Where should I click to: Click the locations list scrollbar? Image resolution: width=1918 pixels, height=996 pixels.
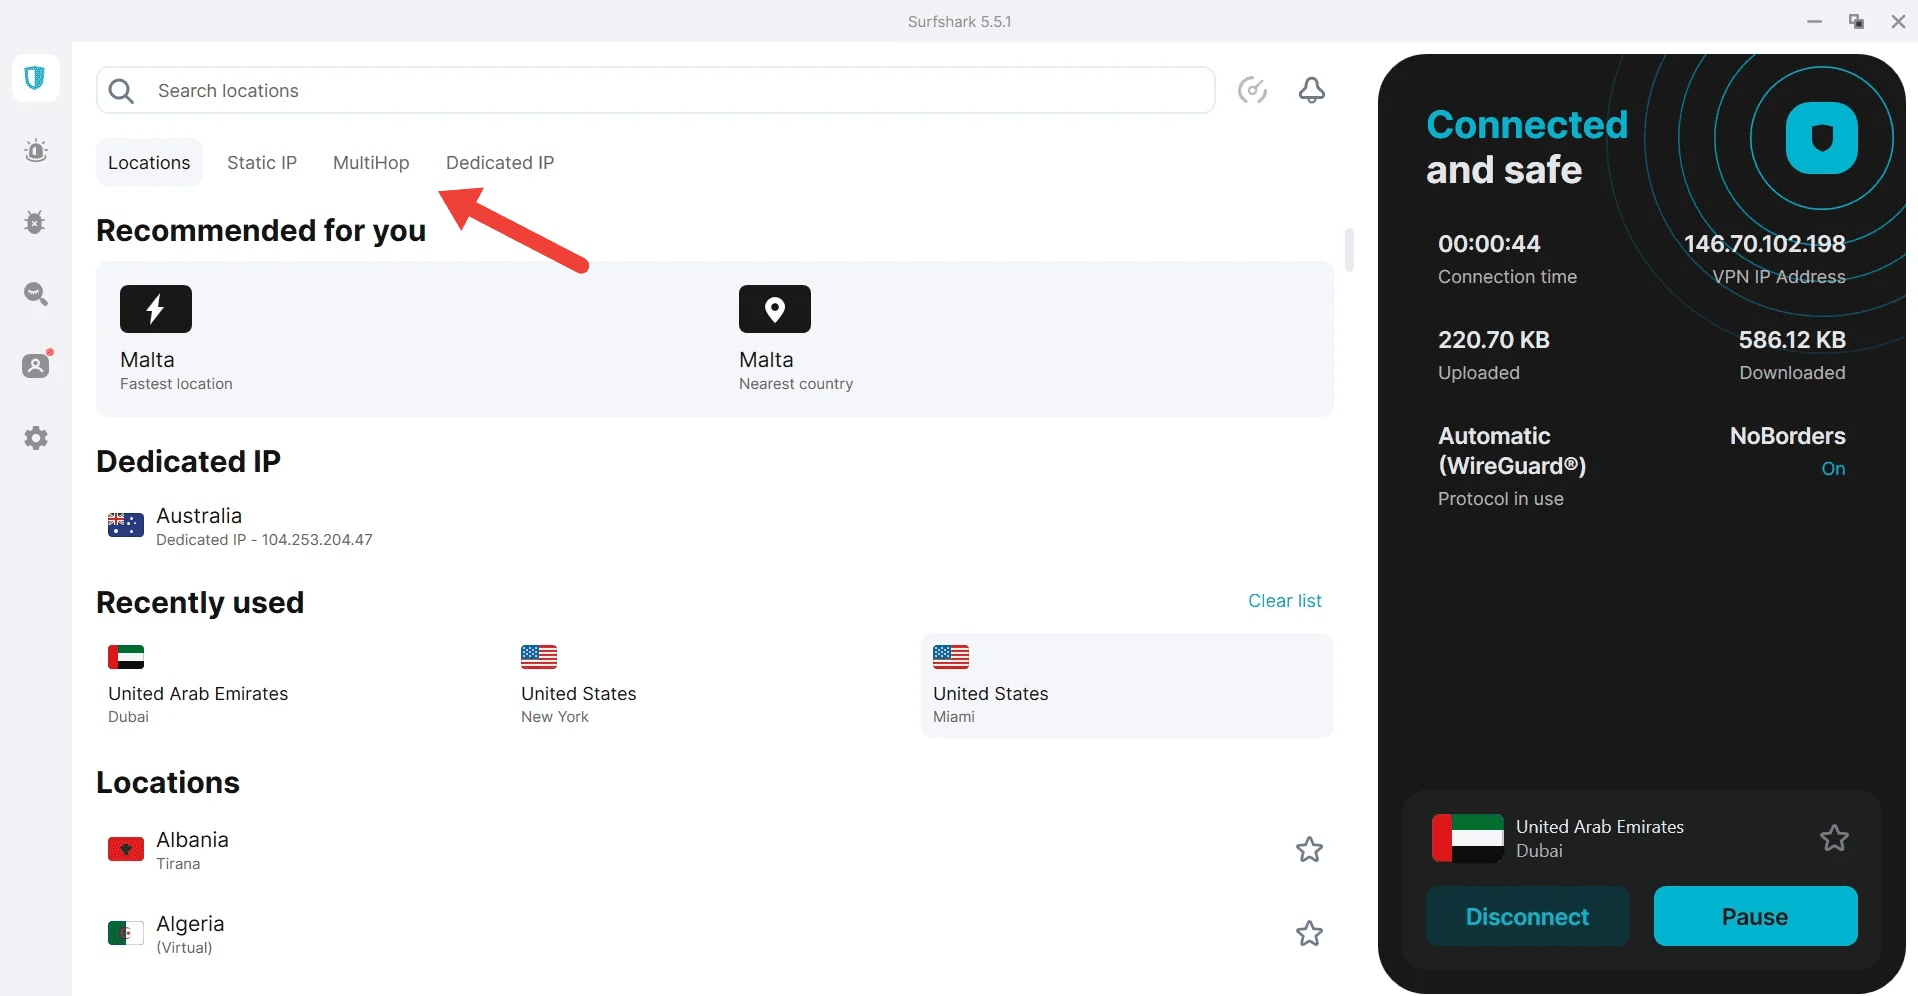[1349, 250]
